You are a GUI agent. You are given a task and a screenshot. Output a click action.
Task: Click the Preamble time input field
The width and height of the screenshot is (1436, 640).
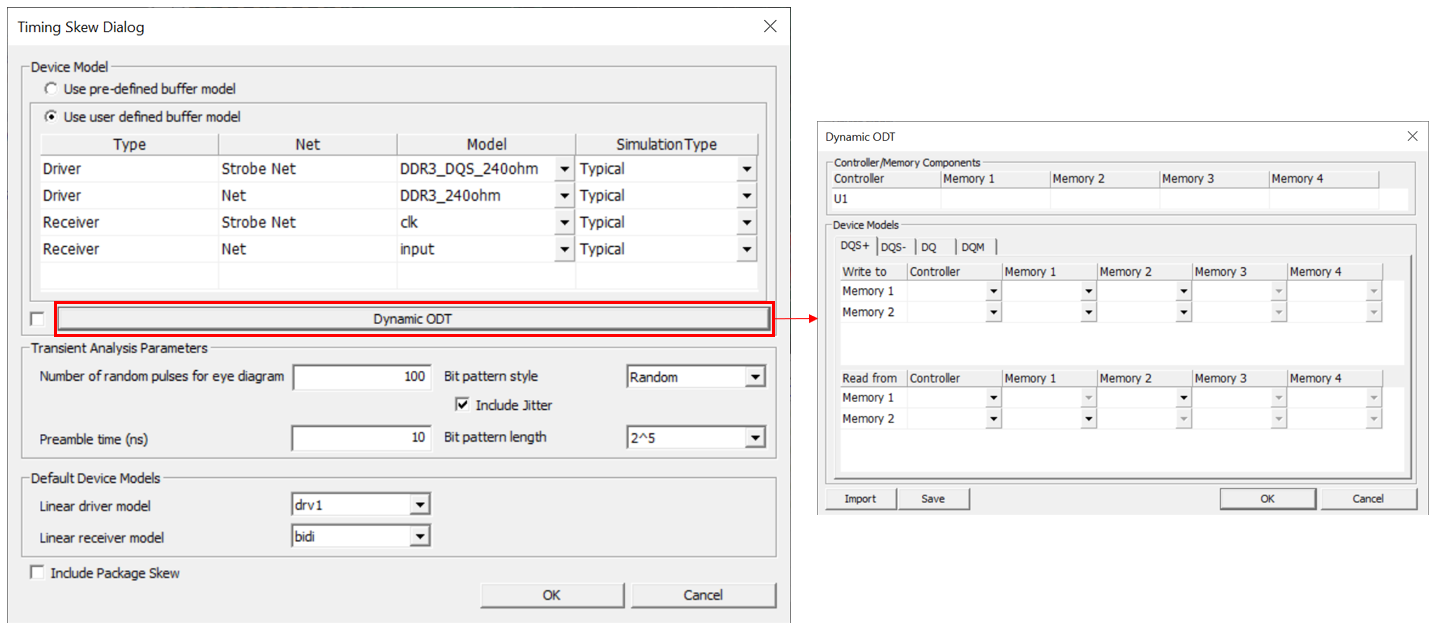361,438
